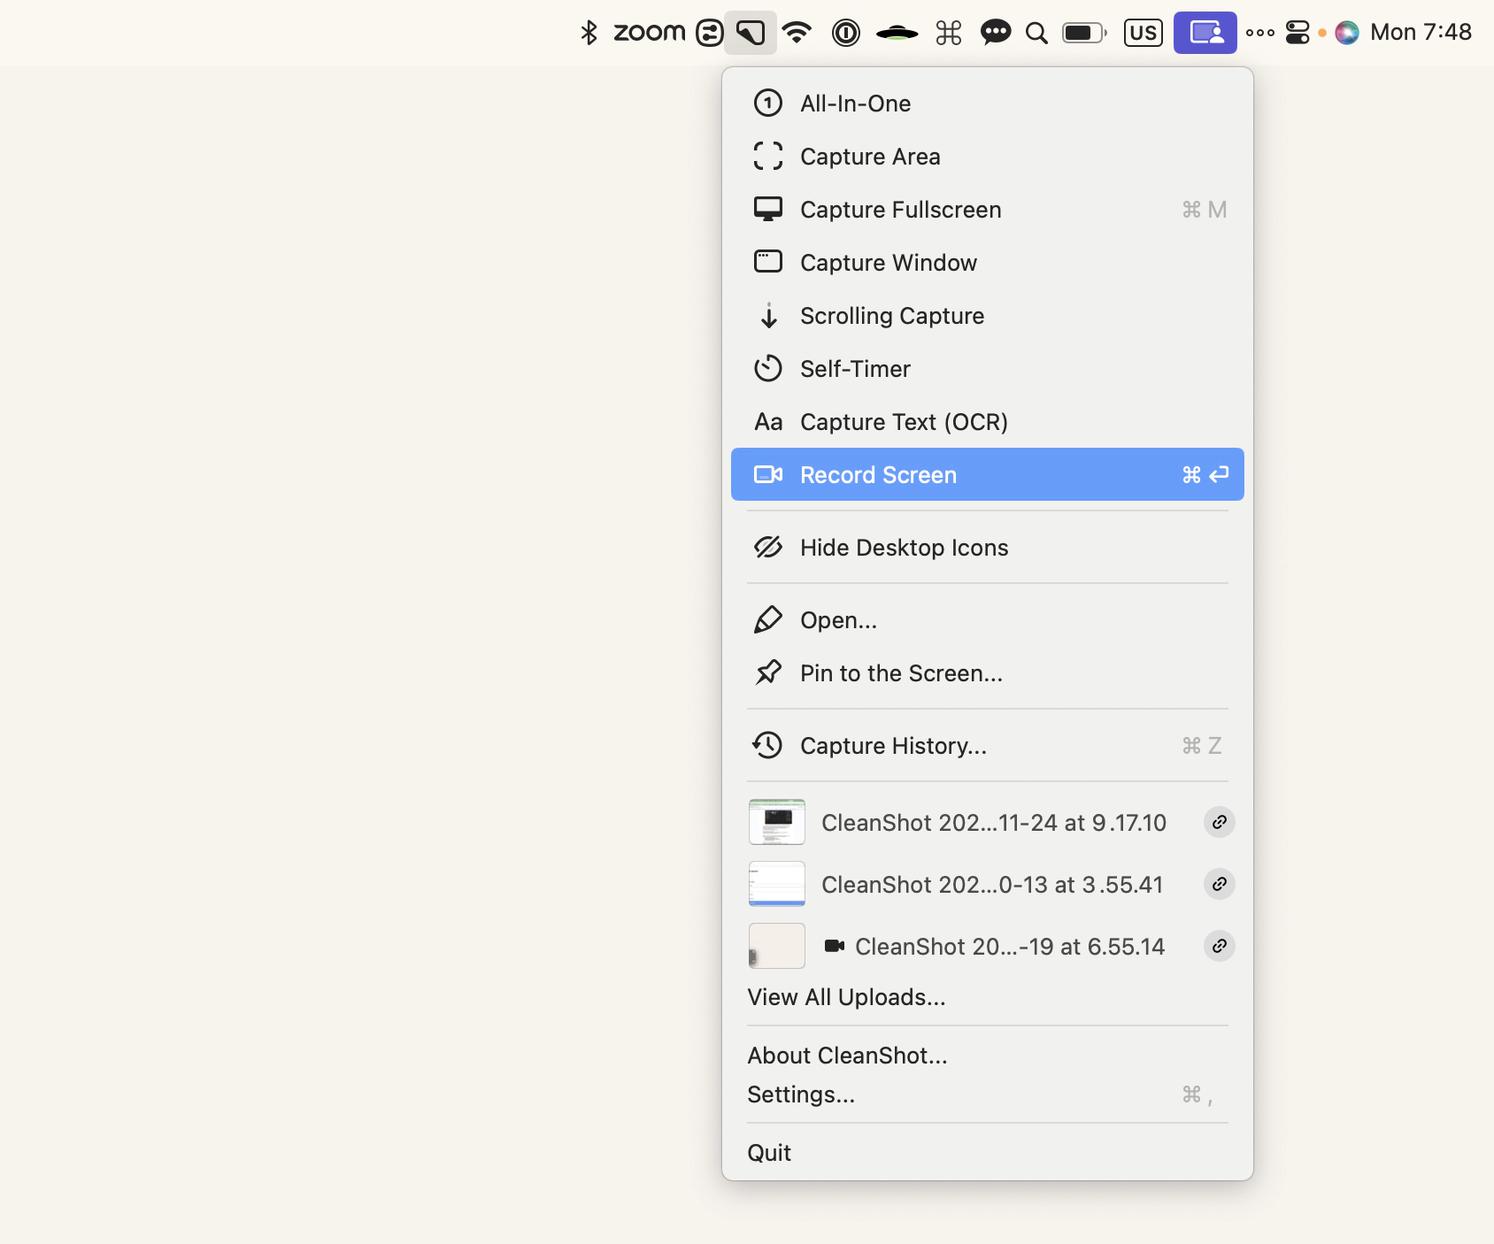This screenshot has height=1244, width=1494.
Task: Open Bluetooth status in menu bar
Action: [x=589, y=33]
